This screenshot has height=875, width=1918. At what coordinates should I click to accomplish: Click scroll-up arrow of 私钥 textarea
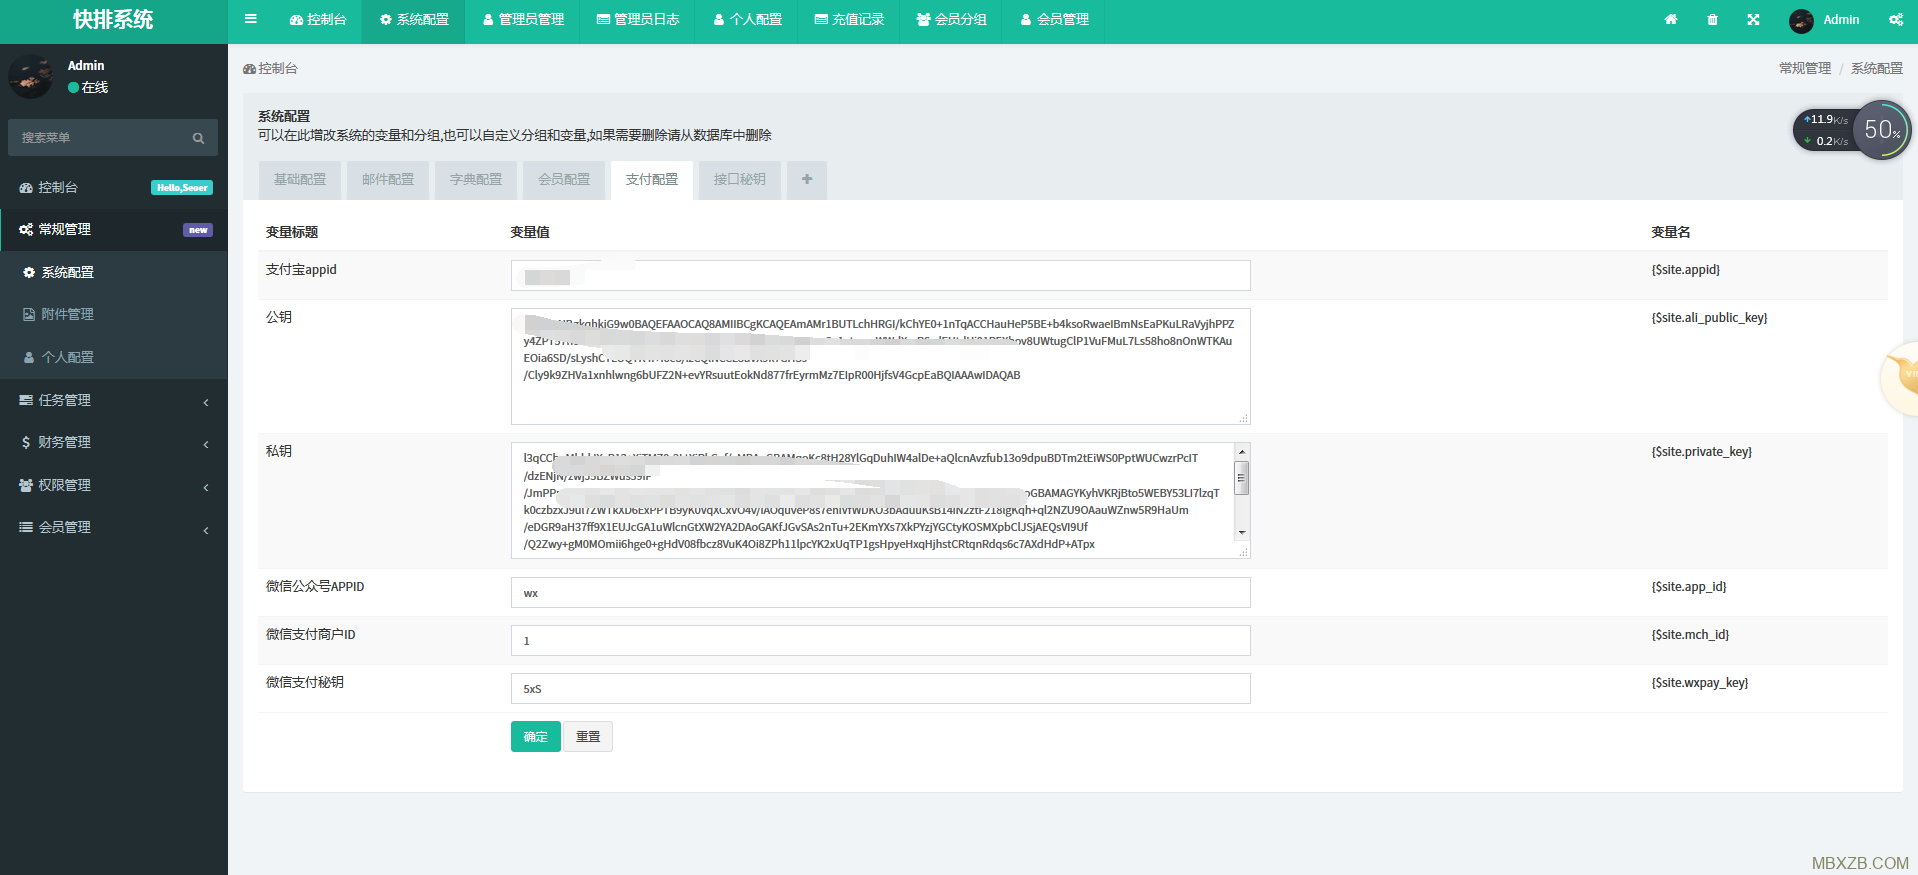[x=1241, y=452]
